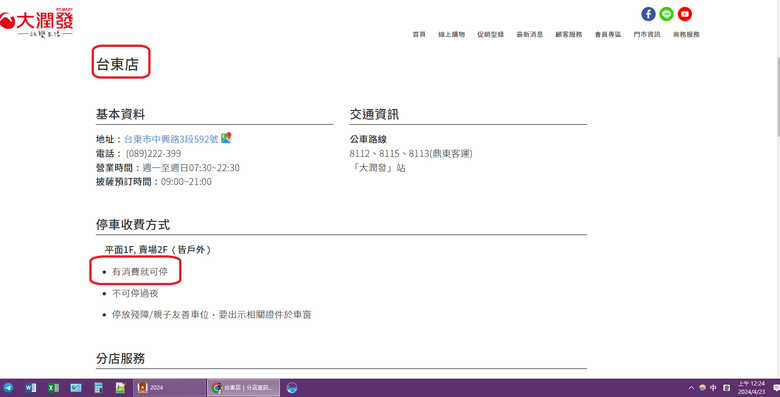This screenshot has height=397, width=780.
Task: Click the weather tray icon in the system tray
Action: coord(702,388)
